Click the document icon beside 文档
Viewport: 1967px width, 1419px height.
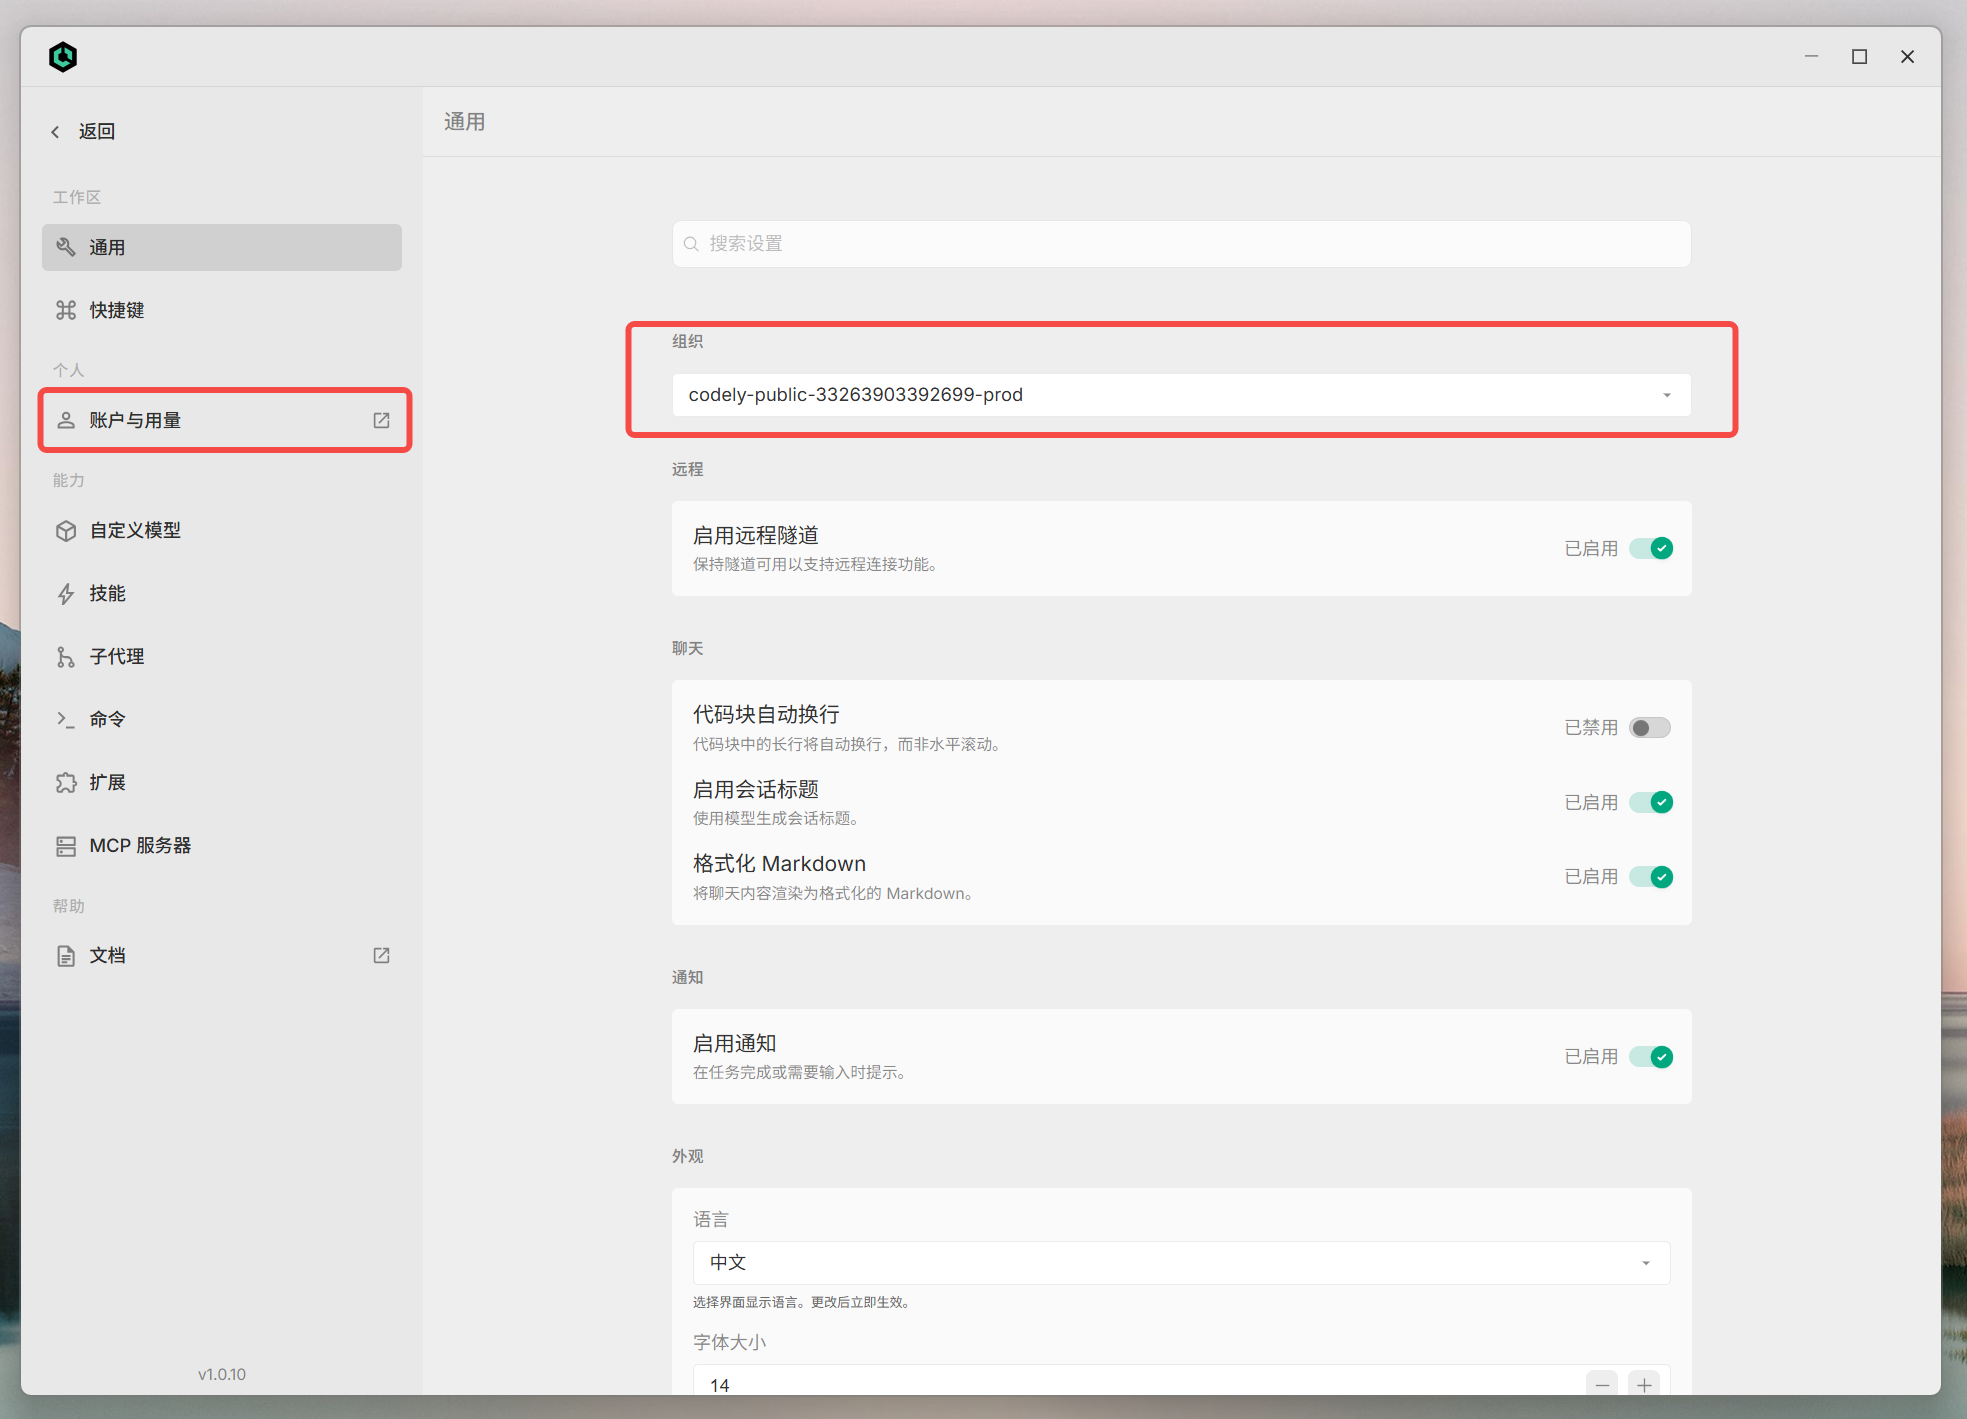pos(66,956)
